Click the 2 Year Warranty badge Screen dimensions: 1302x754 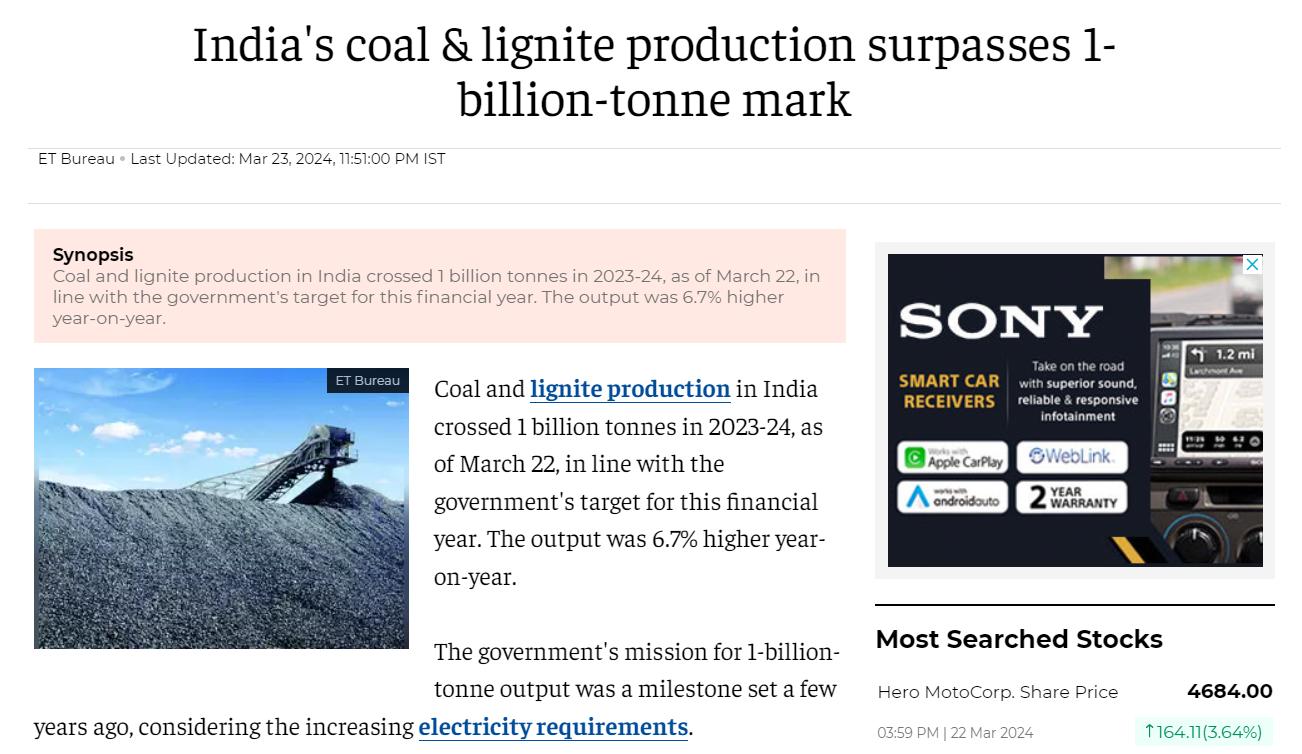coord(1071,497)
